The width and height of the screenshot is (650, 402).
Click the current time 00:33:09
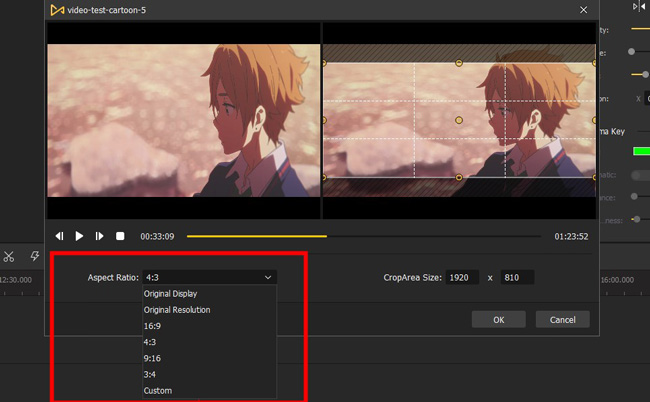tap(157, 236)
